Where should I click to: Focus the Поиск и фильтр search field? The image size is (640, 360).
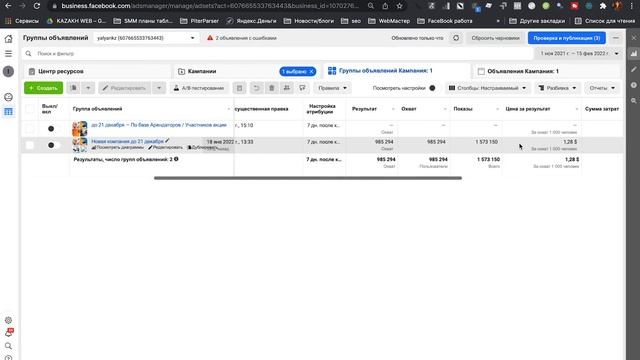click(278, 53)
